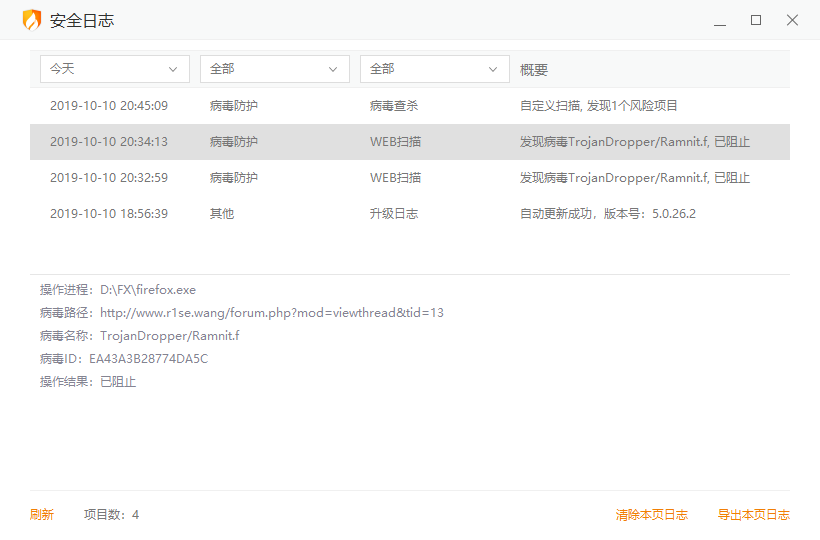The height and width of the screenshot is (540, 820).
Task: Maximize the 安全日志 window
Action: point(756,20)
